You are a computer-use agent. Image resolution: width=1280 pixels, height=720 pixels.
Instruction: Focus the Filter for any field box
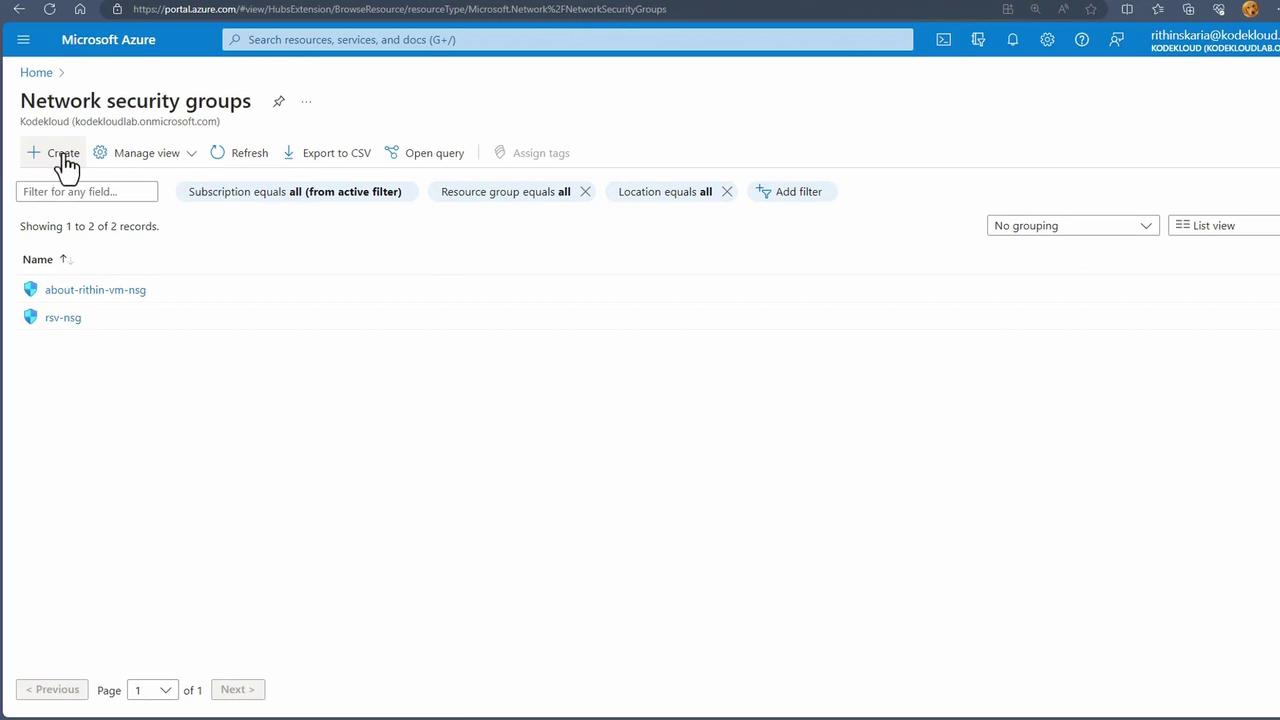pos(87,192)
